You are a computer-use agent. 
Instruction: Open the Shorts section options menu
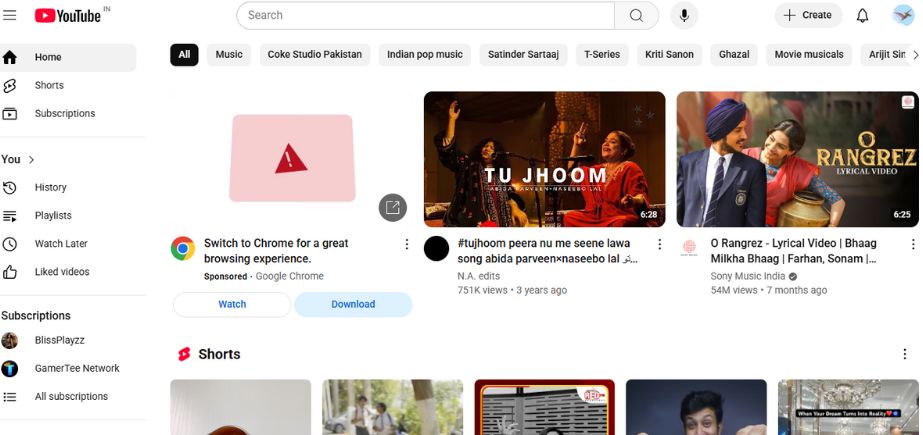click(x=905, y=354)
